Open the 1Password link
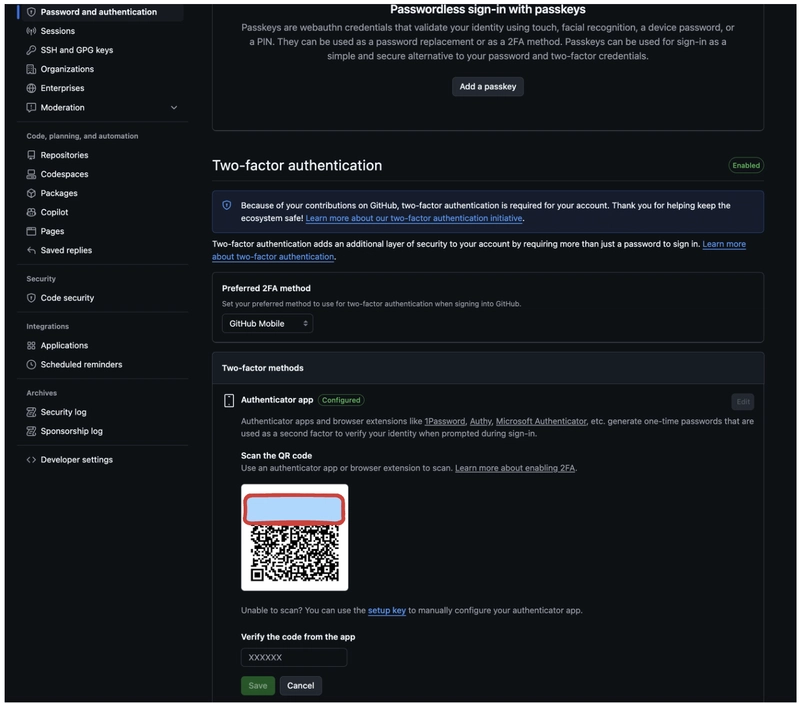The width and height of the screenshot is (800, 703). 445,421
